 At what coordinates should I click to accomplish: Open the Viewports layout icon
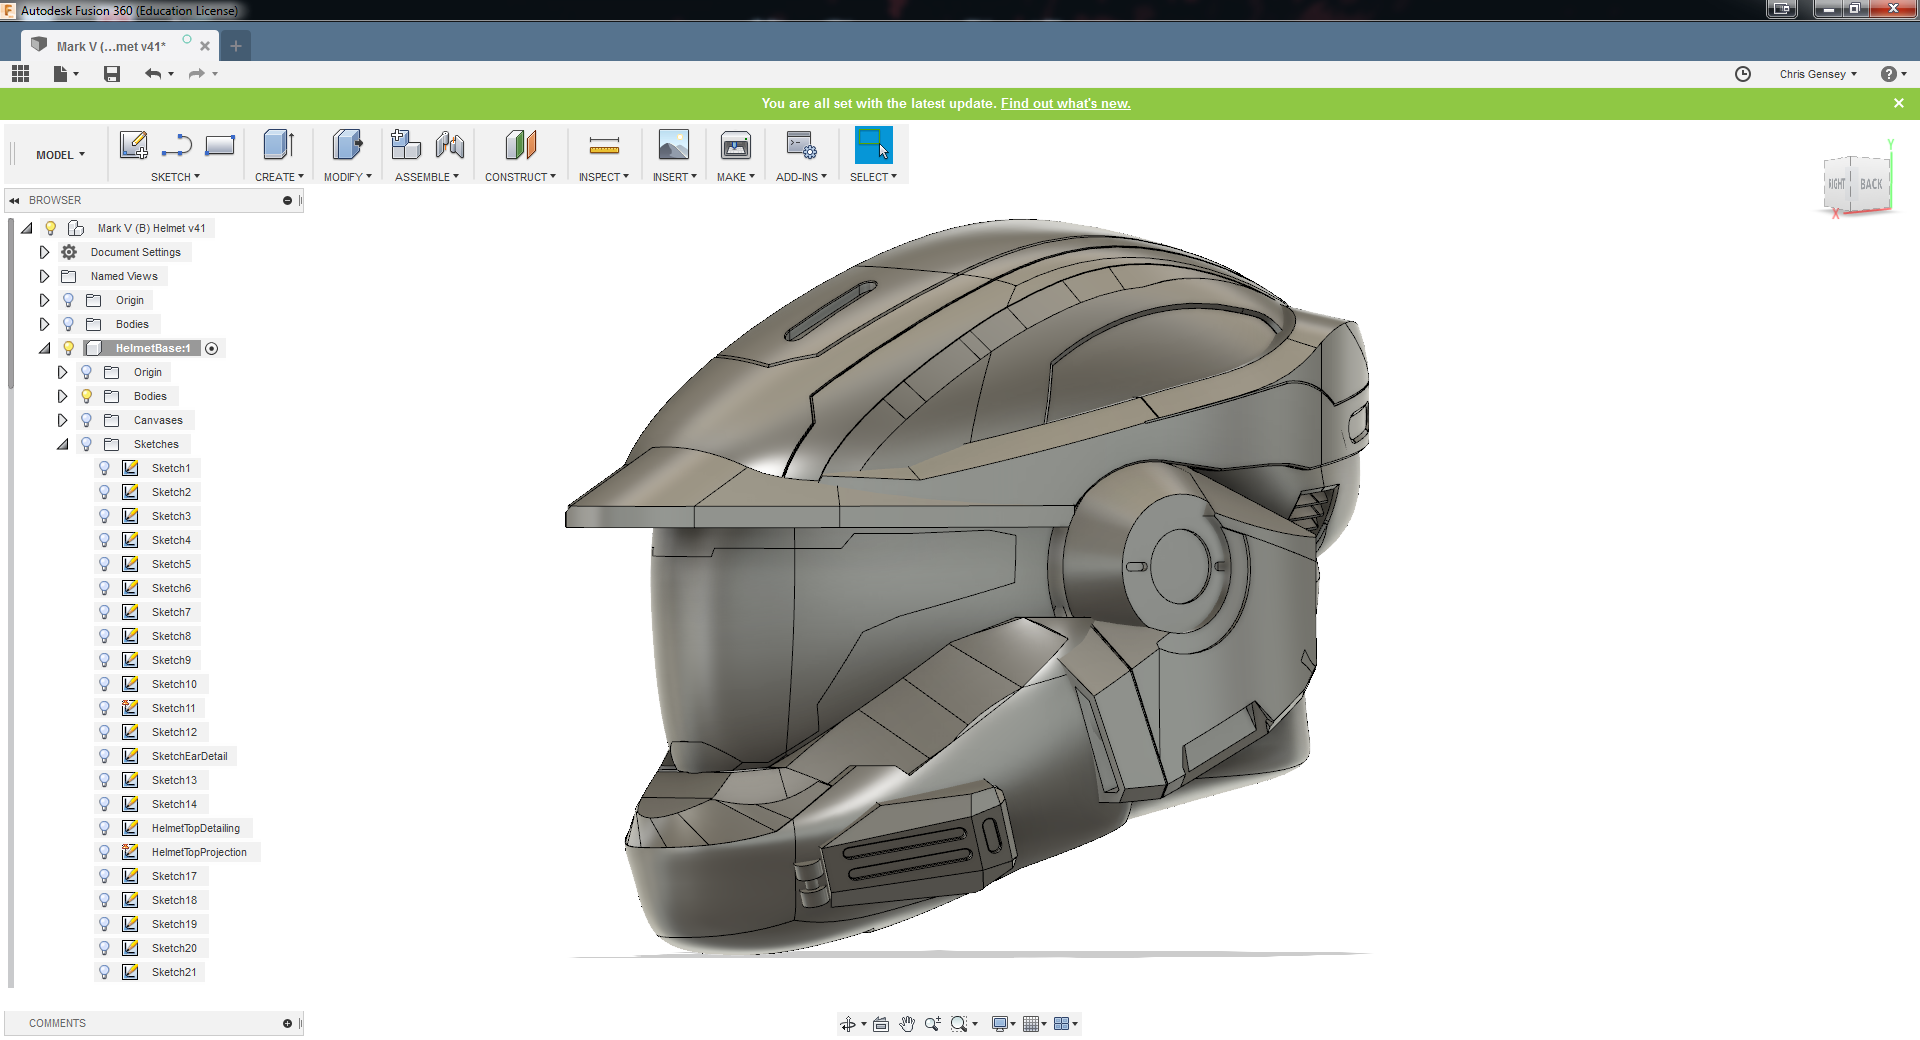(1062, 1024)
